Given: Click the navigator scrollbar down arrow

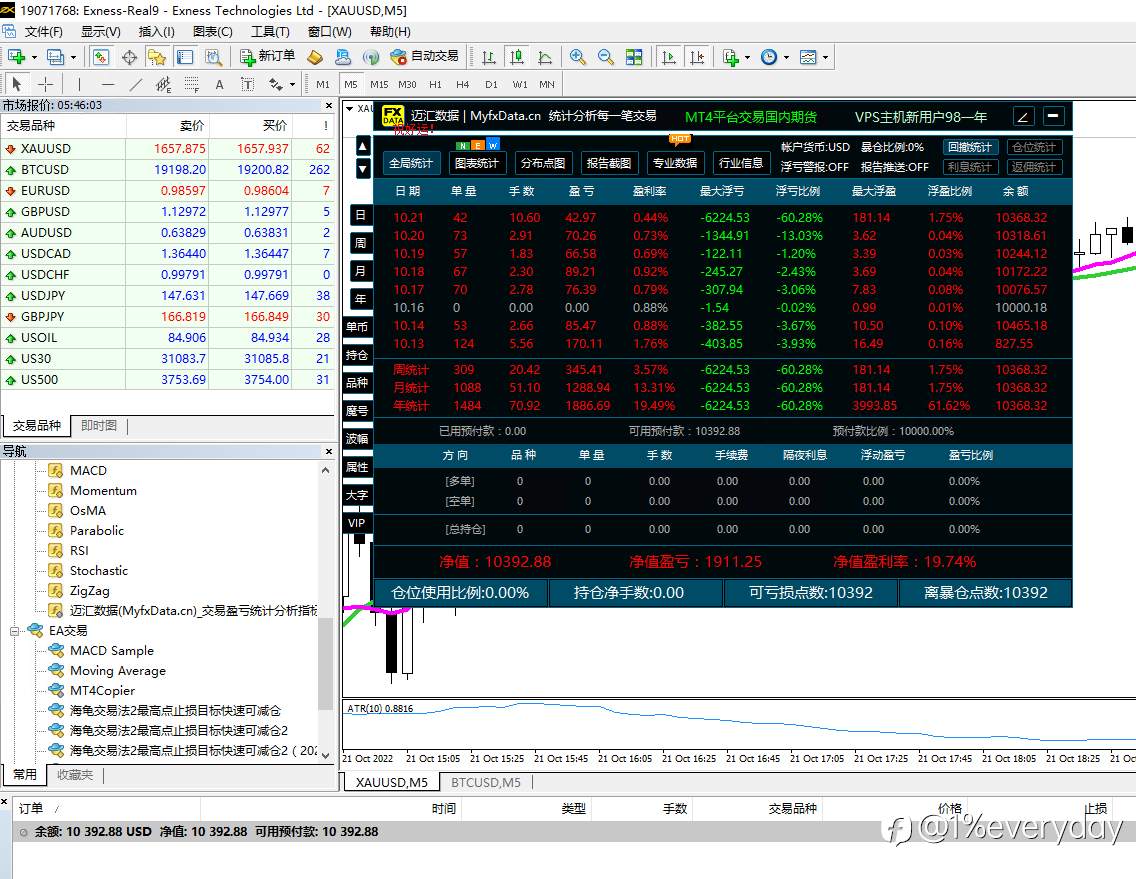Looking at the screenshot, I should [325, 754].
